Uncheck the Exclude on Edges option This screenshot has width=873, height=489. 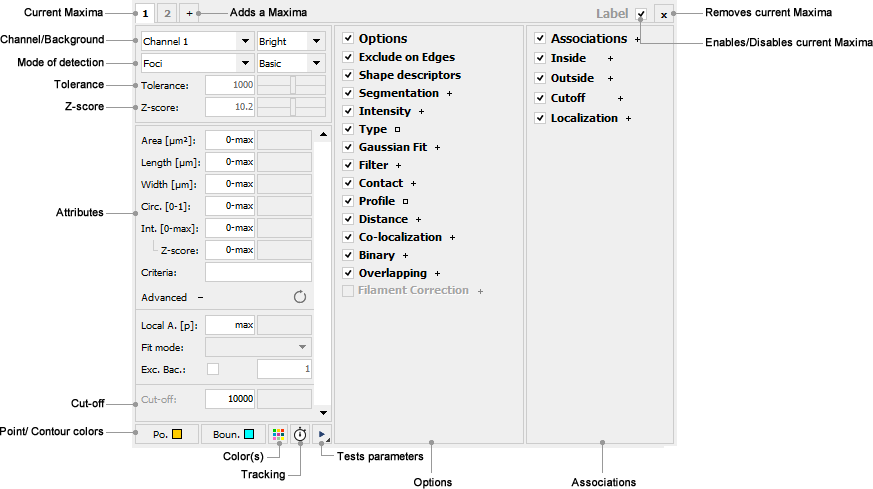[x=348, y=57]
